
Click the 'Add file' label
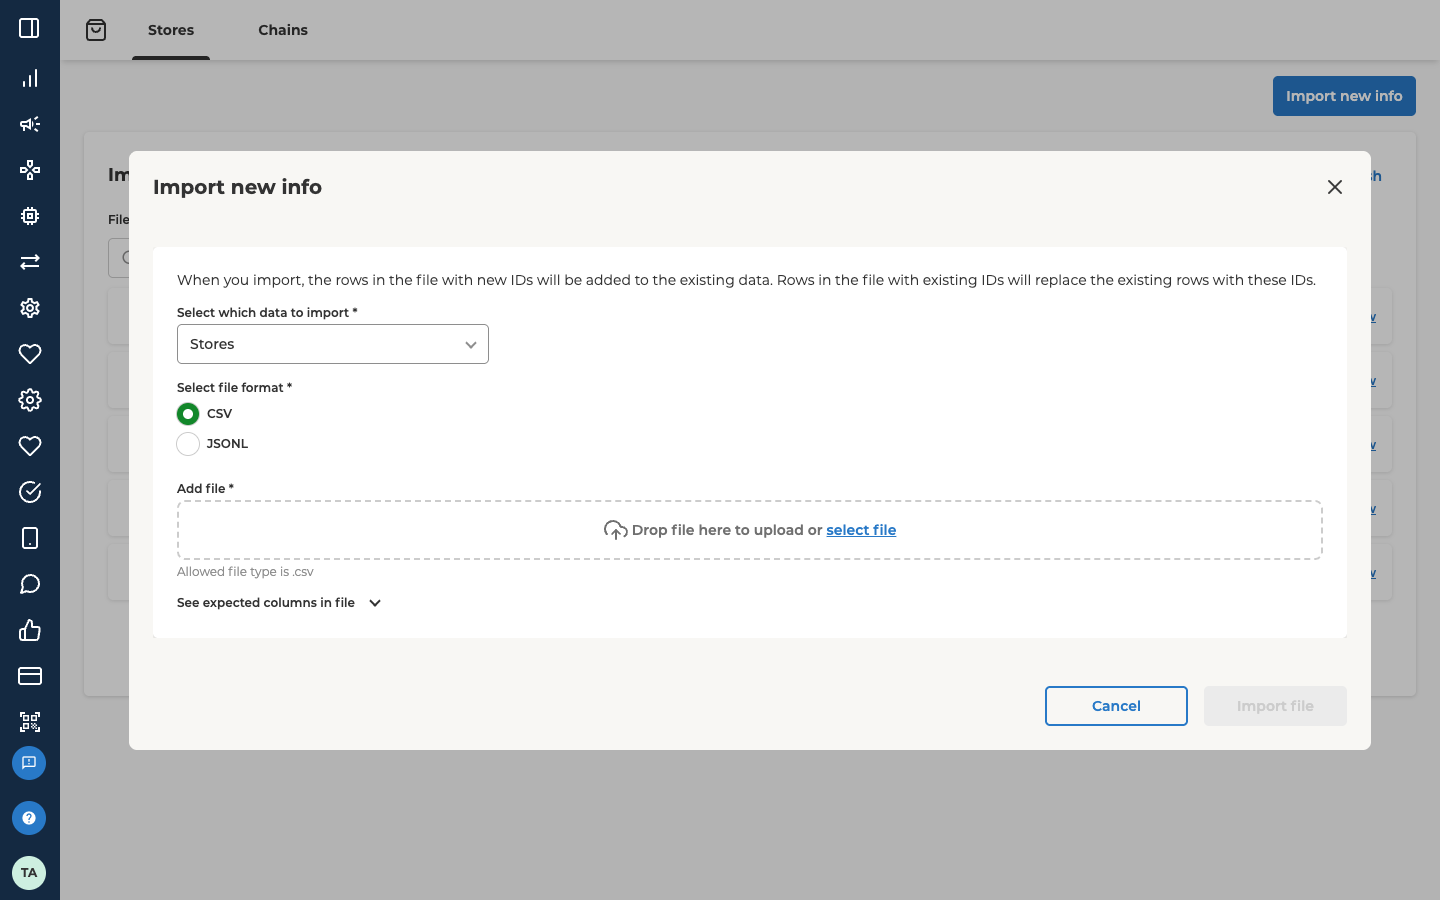tap(205, 489)
